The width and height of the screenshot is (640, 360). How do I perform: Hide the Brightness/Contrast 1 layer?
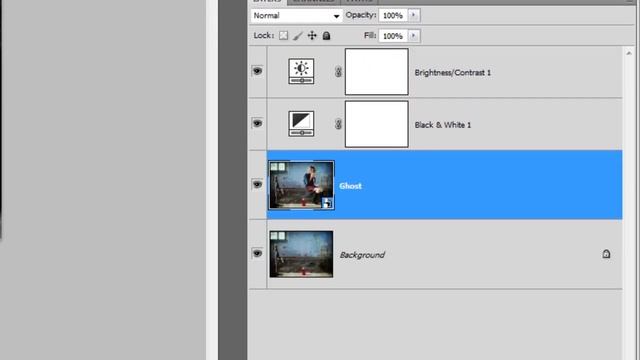coord(257,71)
